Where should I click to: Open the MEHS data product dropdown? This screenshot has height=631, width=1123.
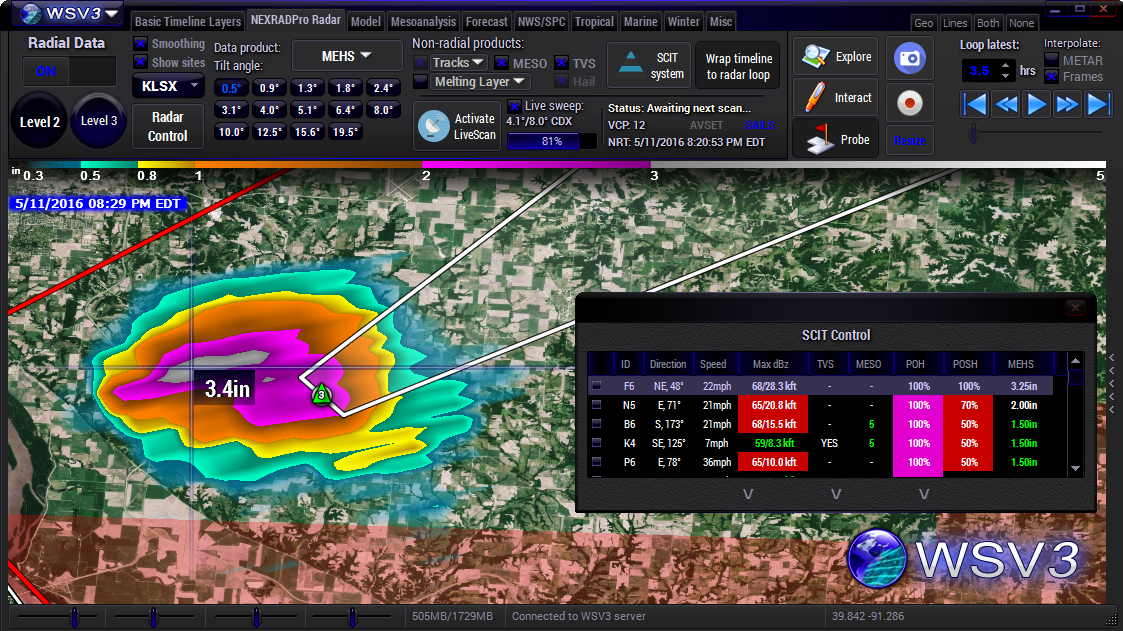[347, 56]
